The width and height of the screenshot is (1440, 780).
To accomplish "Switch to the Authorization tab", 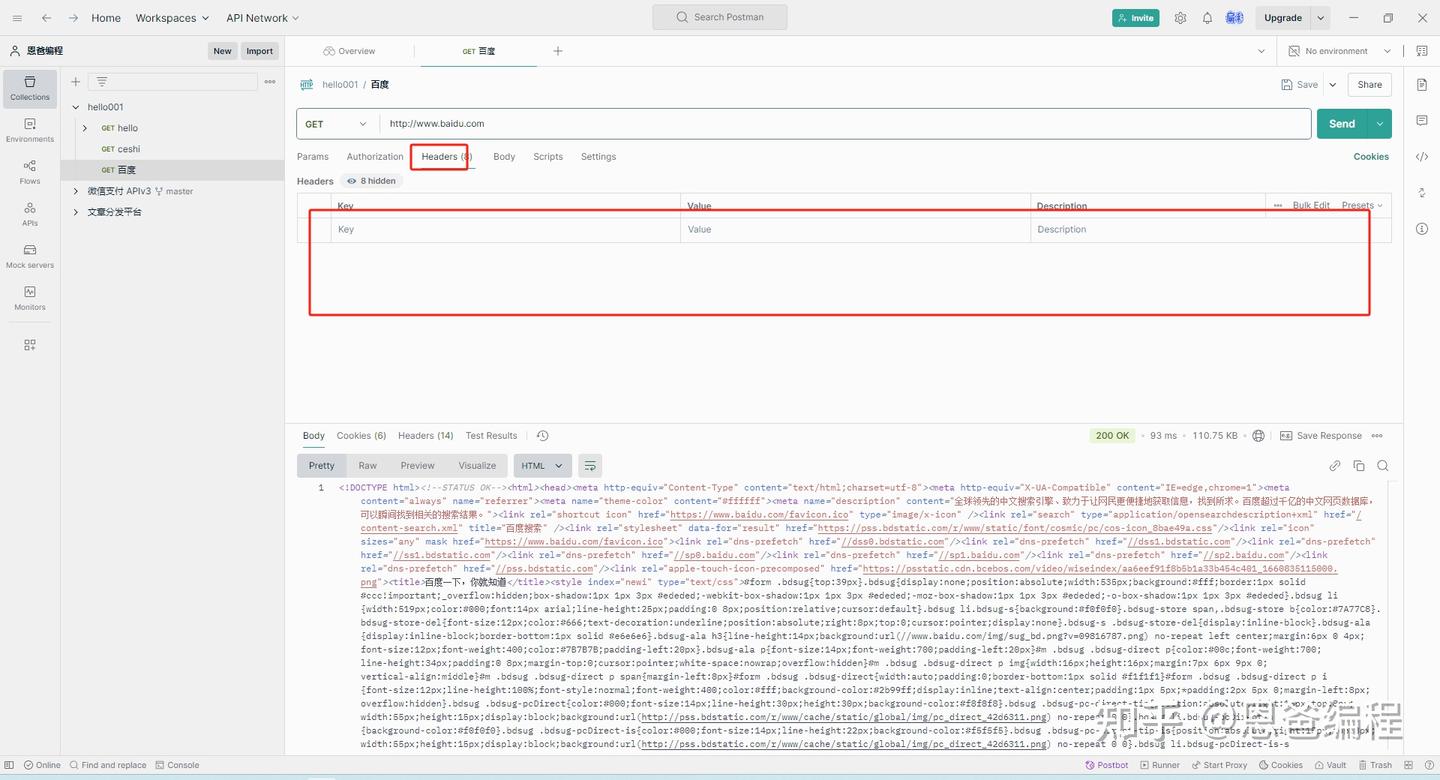I will [375, 156].
